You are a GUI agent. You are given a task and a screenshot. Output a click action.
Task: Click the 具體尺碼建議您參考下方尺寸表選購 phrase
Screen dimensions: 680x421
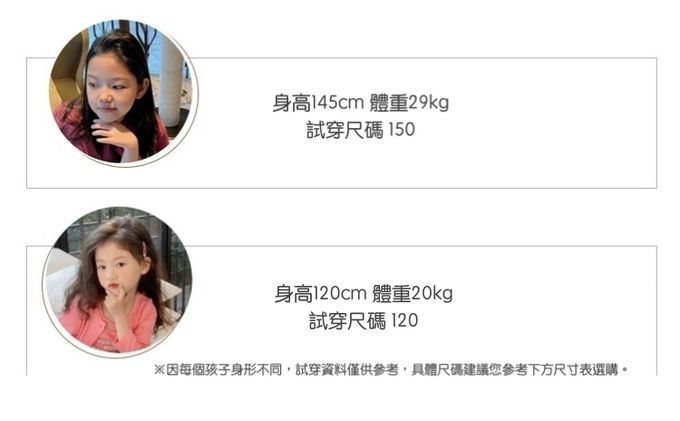tap(514, 370)
